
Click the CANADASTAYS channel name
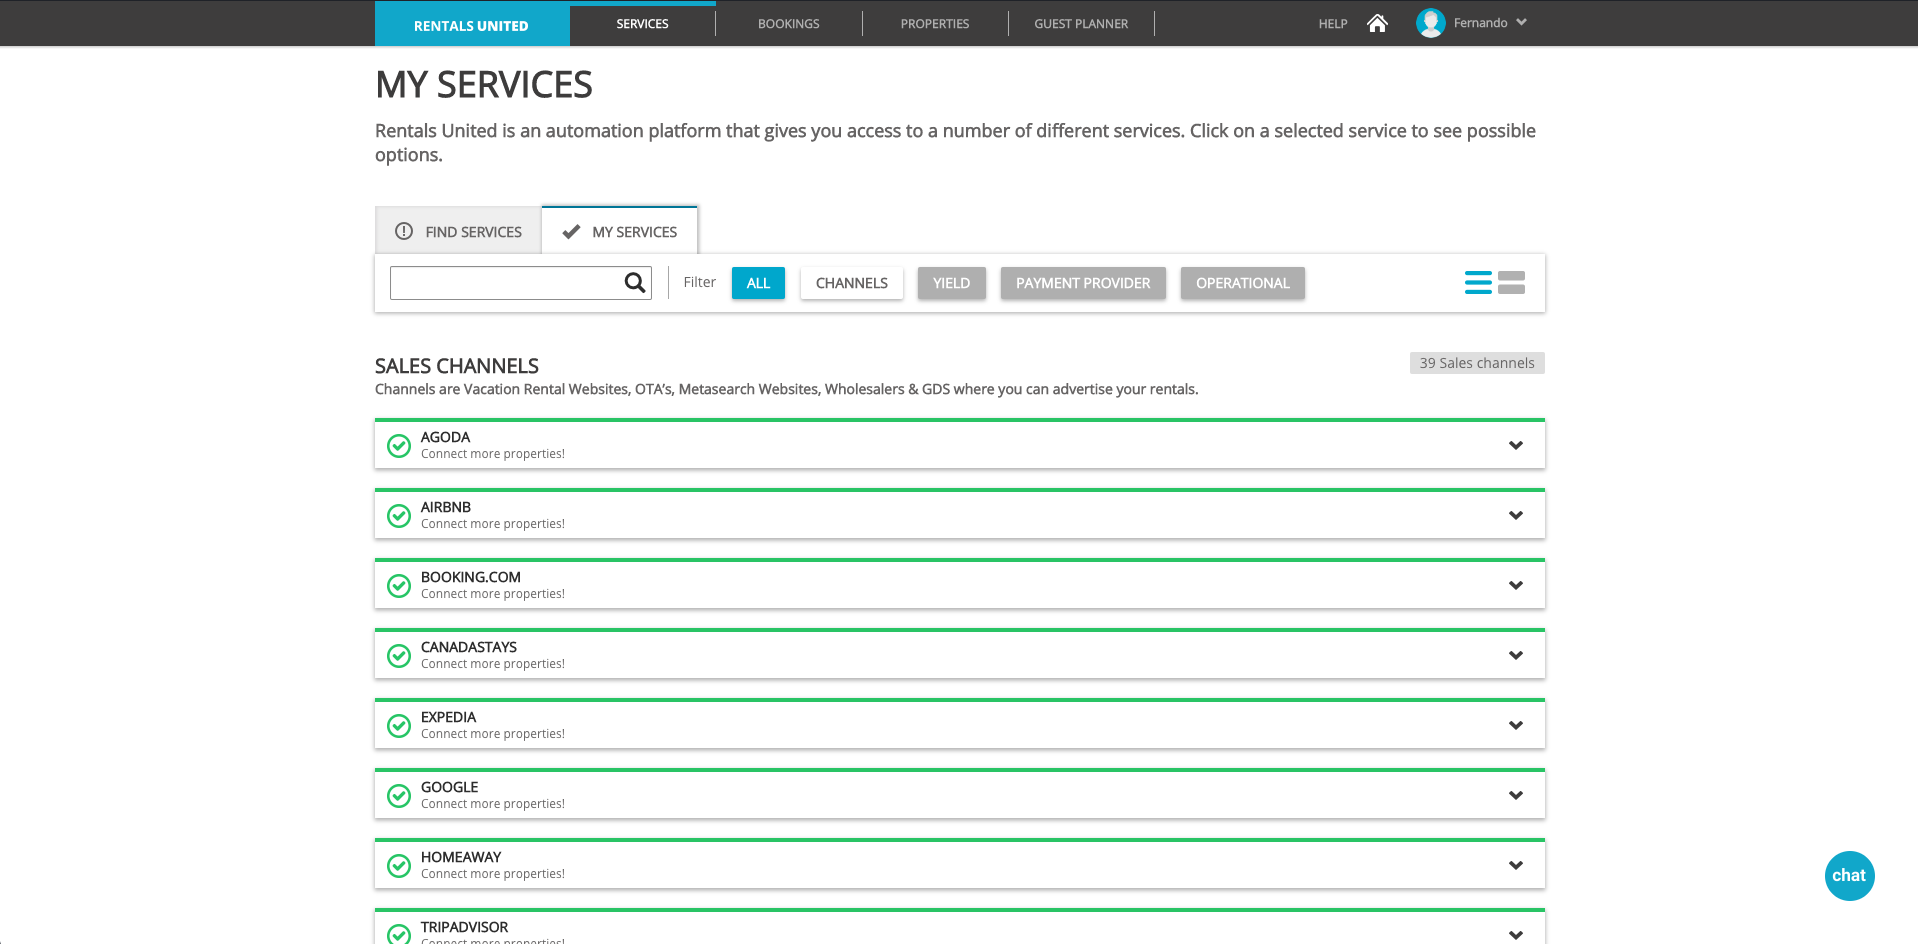click(x=469, y=647)
